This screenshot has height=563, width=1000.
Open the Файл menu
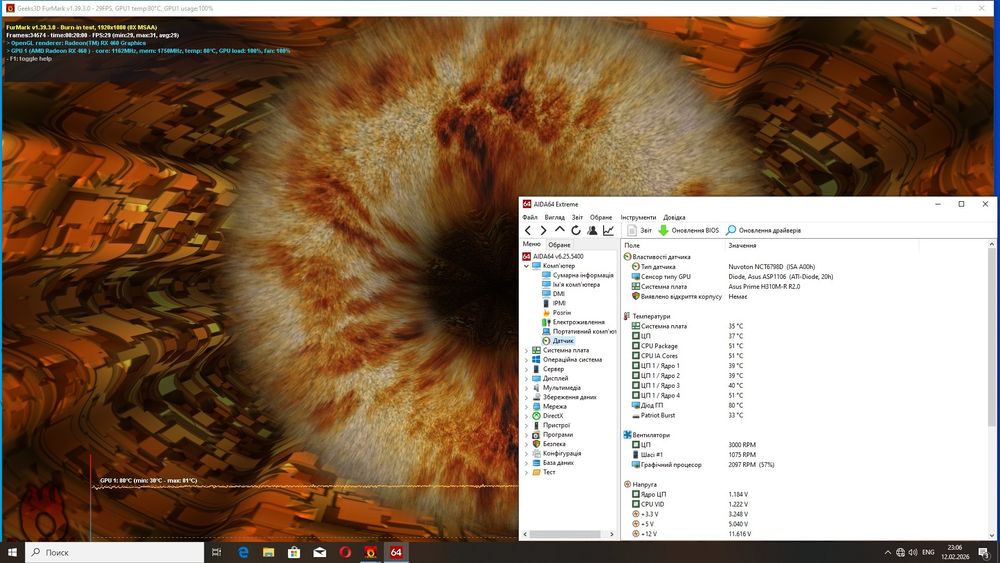coord(529,217)
